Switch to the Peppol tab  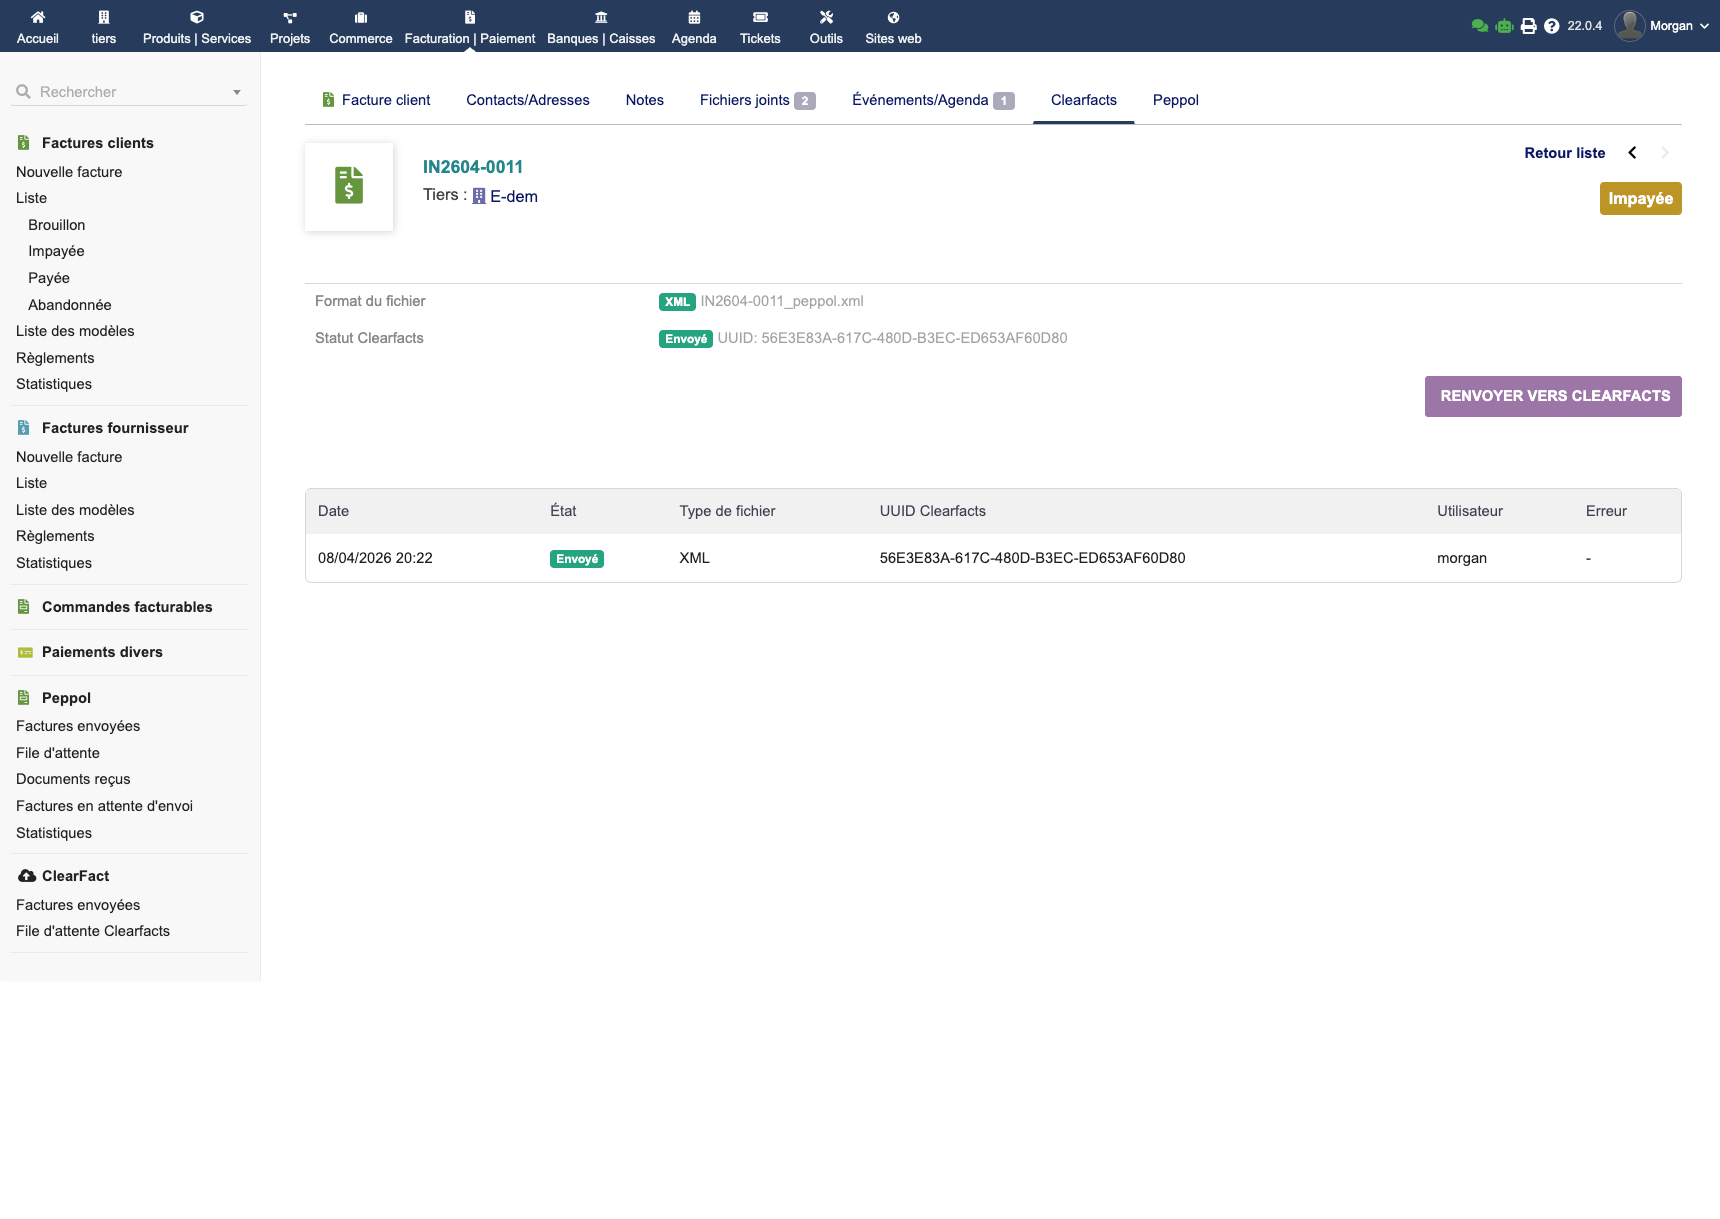click(x=1175, y=100)
